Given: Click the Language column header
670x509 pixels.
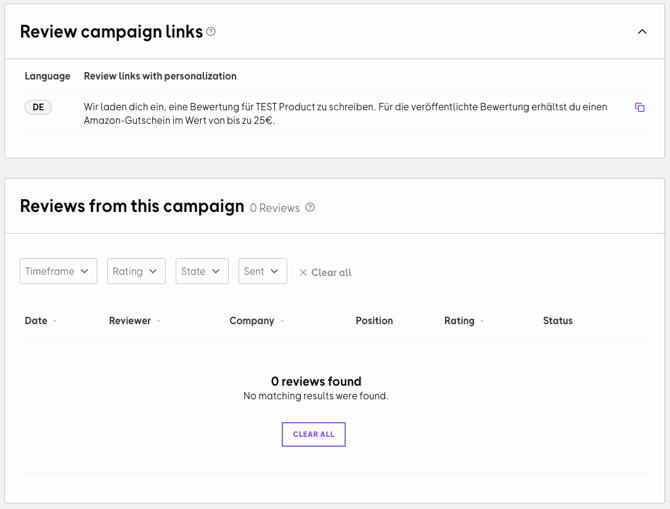Looking at the screenshot, I should point(47,76).
